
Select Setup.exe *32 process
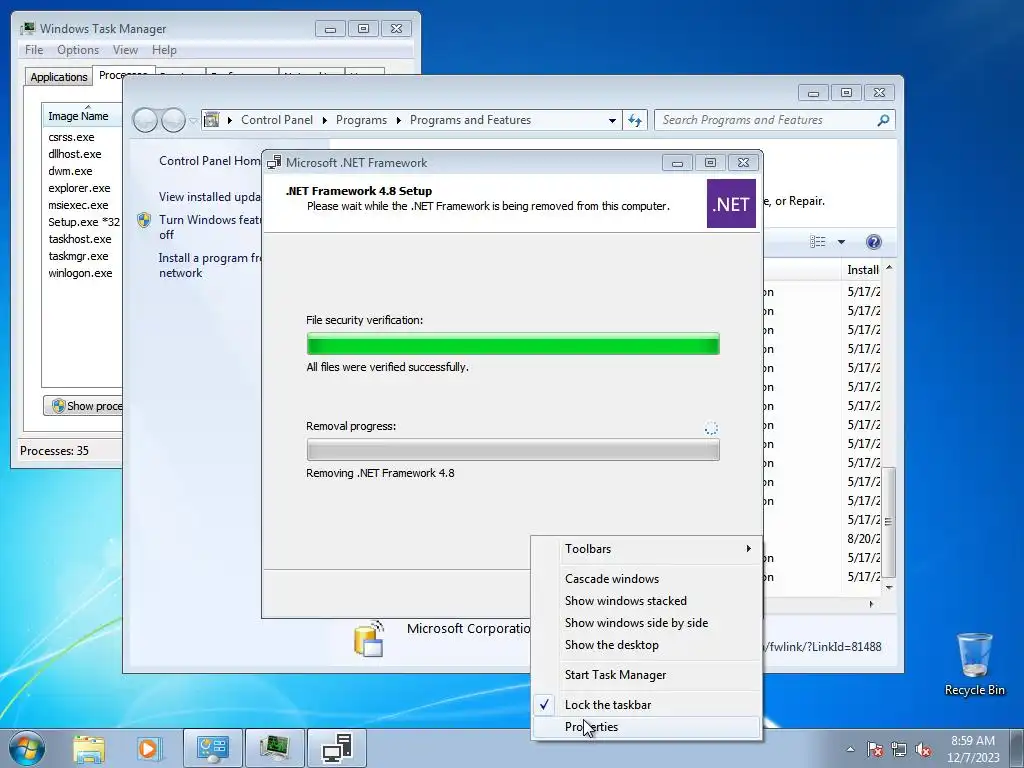click(84, 222)
